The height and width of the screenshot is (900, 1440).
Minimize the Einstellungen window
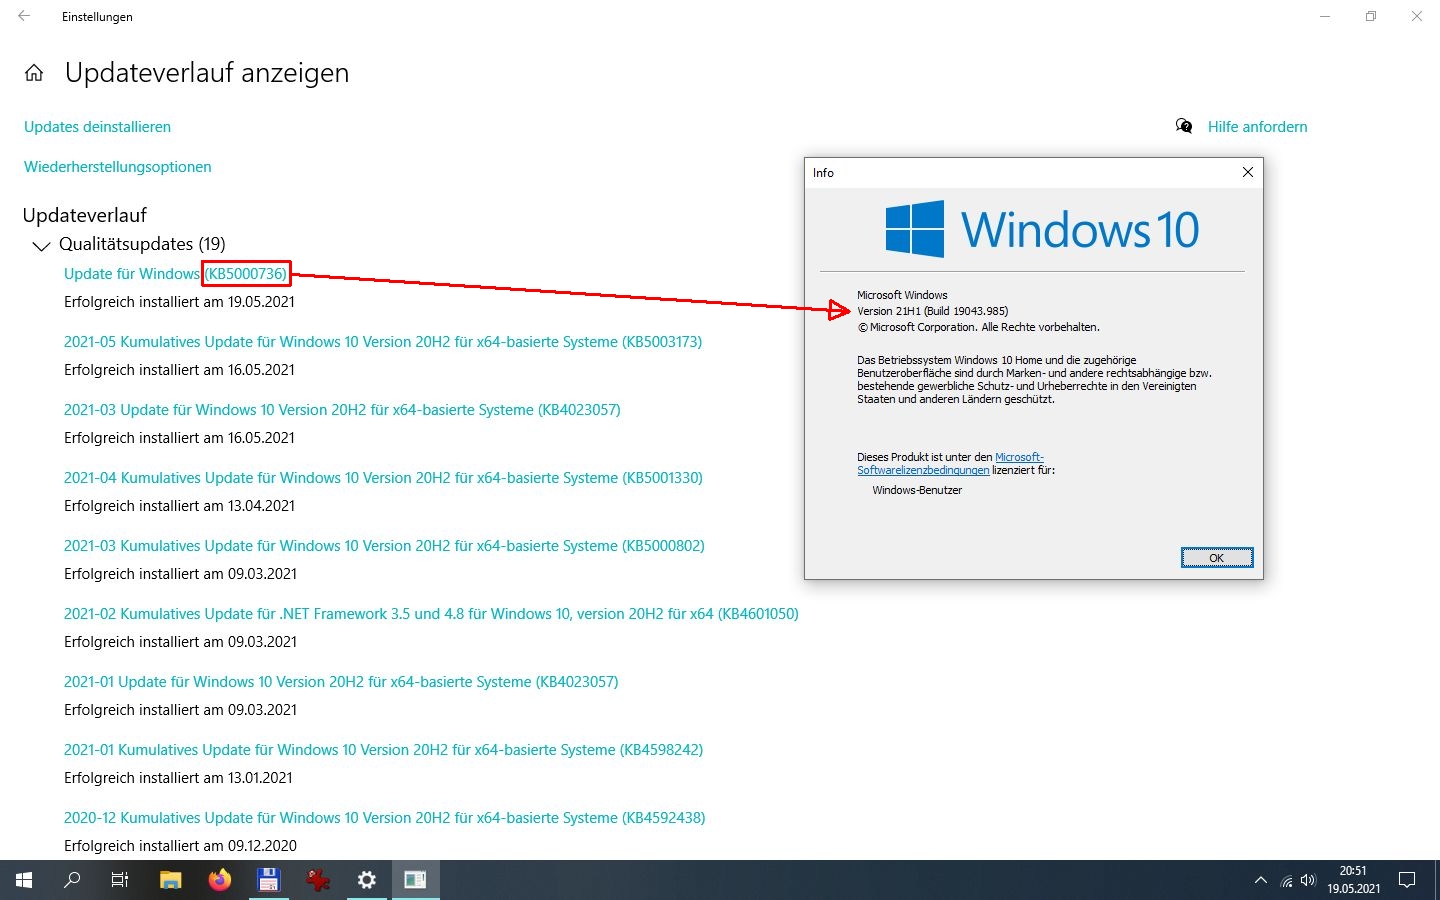pos(1325,16)
